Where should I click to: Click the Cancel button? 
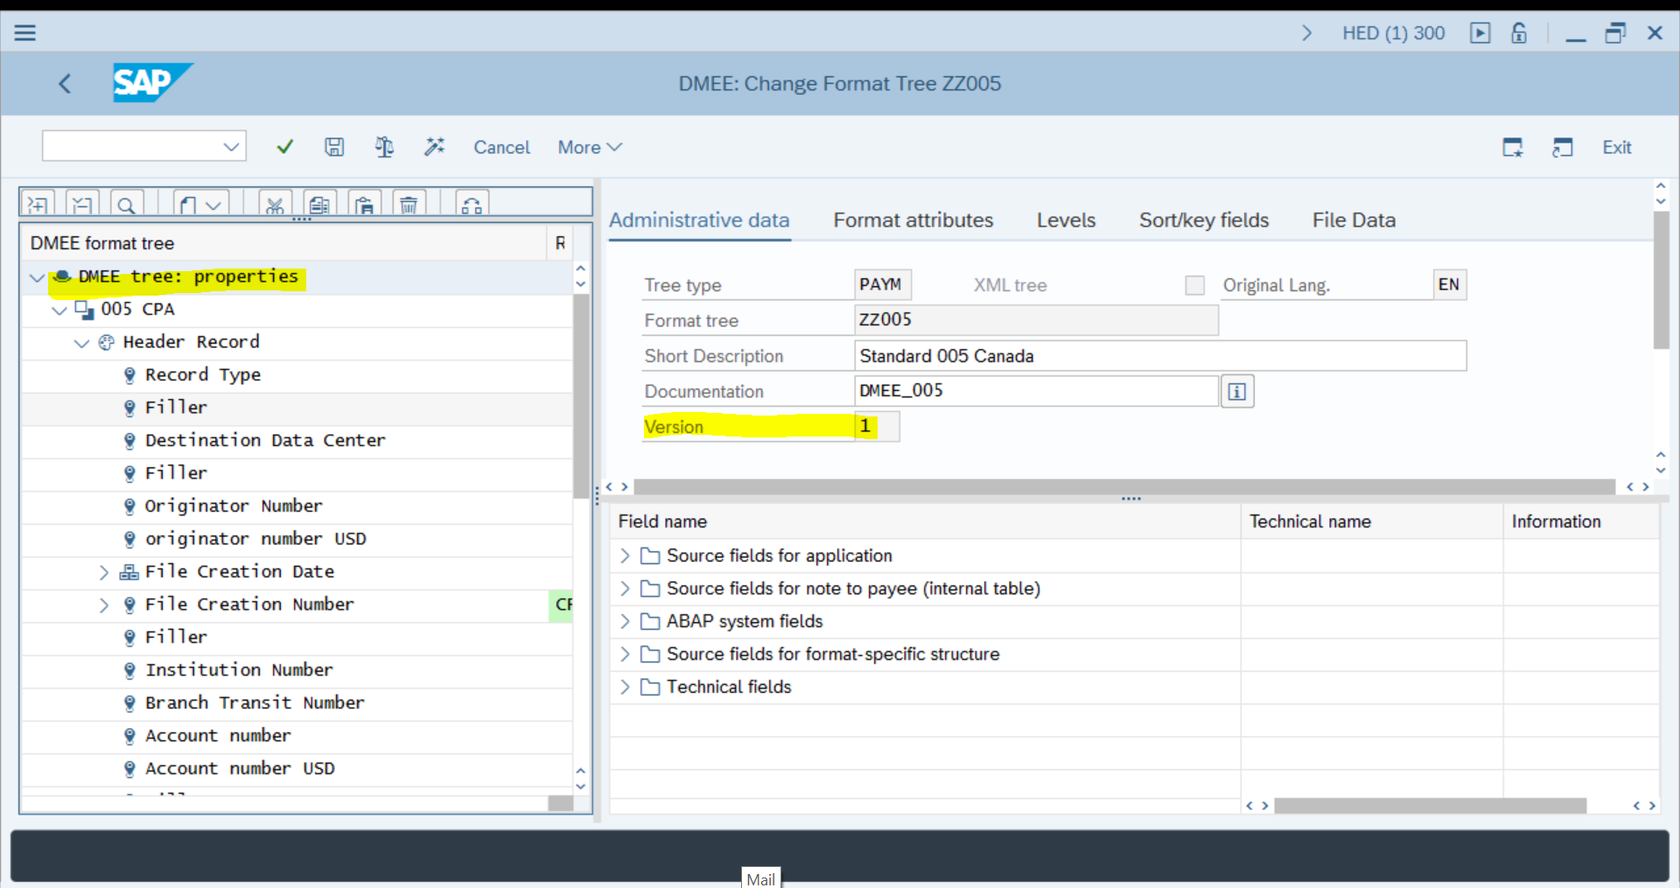coord(501,147)
